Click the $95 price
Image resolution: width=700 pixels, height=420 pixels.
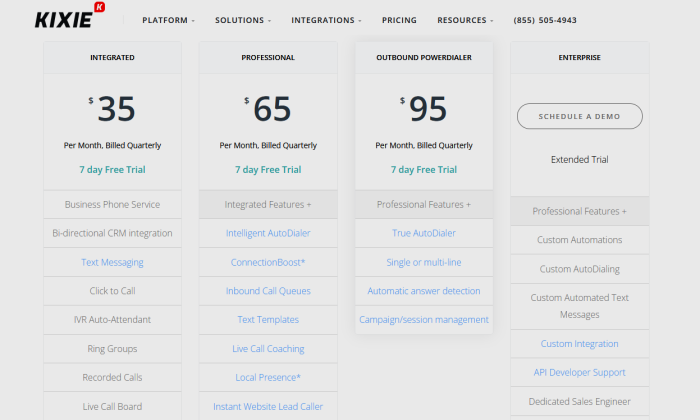(424, 108)
